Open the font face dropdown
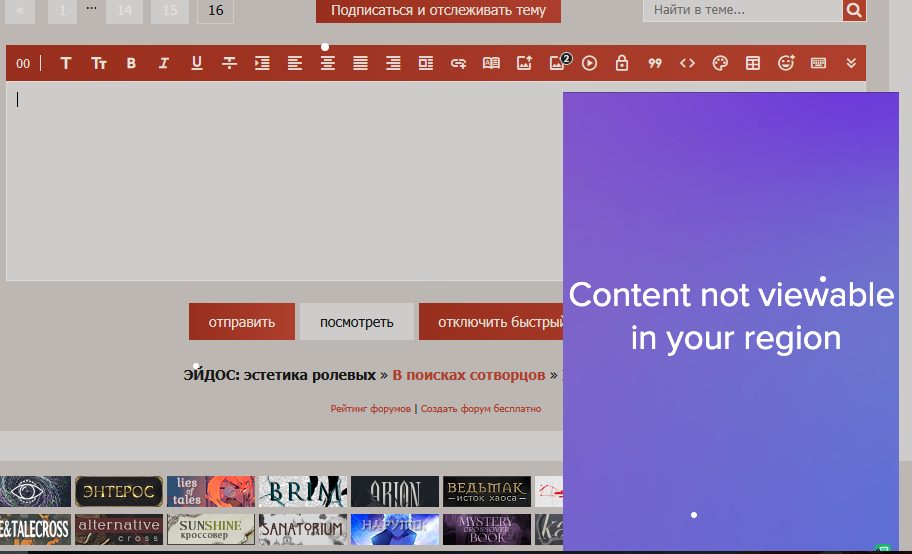 (x=66, y=63)
